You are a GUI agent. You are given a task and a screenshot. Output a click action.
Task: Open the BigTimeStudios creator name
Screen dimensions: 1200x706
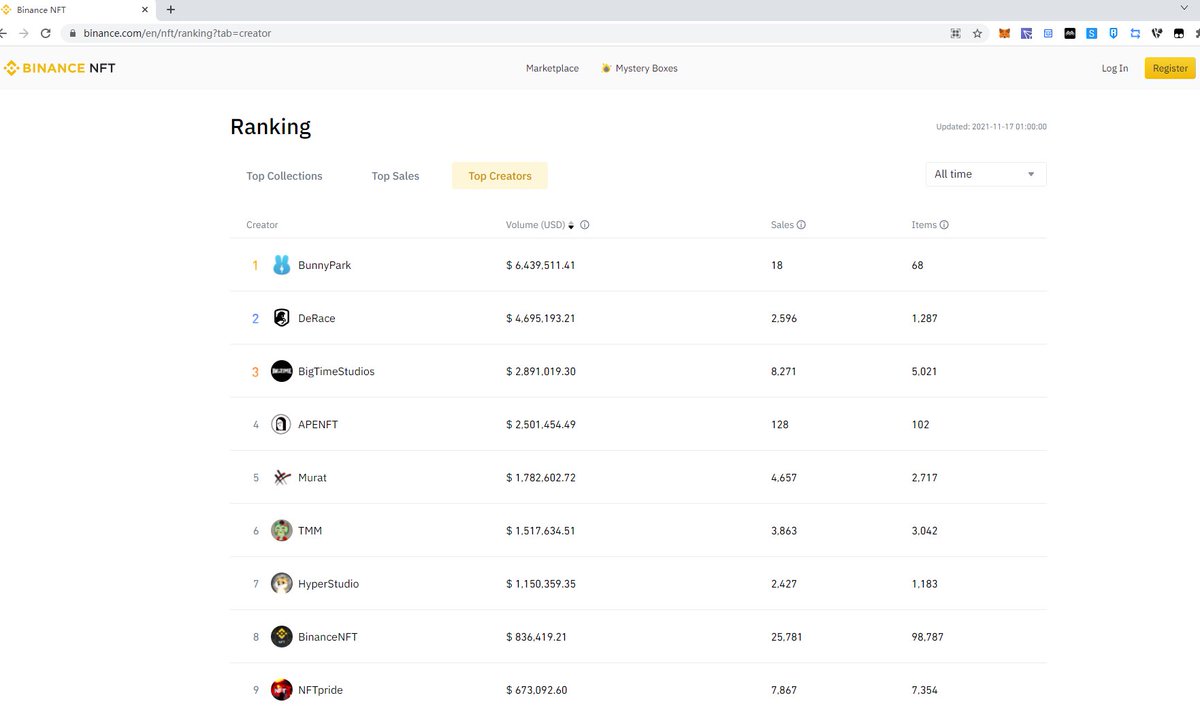336,371
